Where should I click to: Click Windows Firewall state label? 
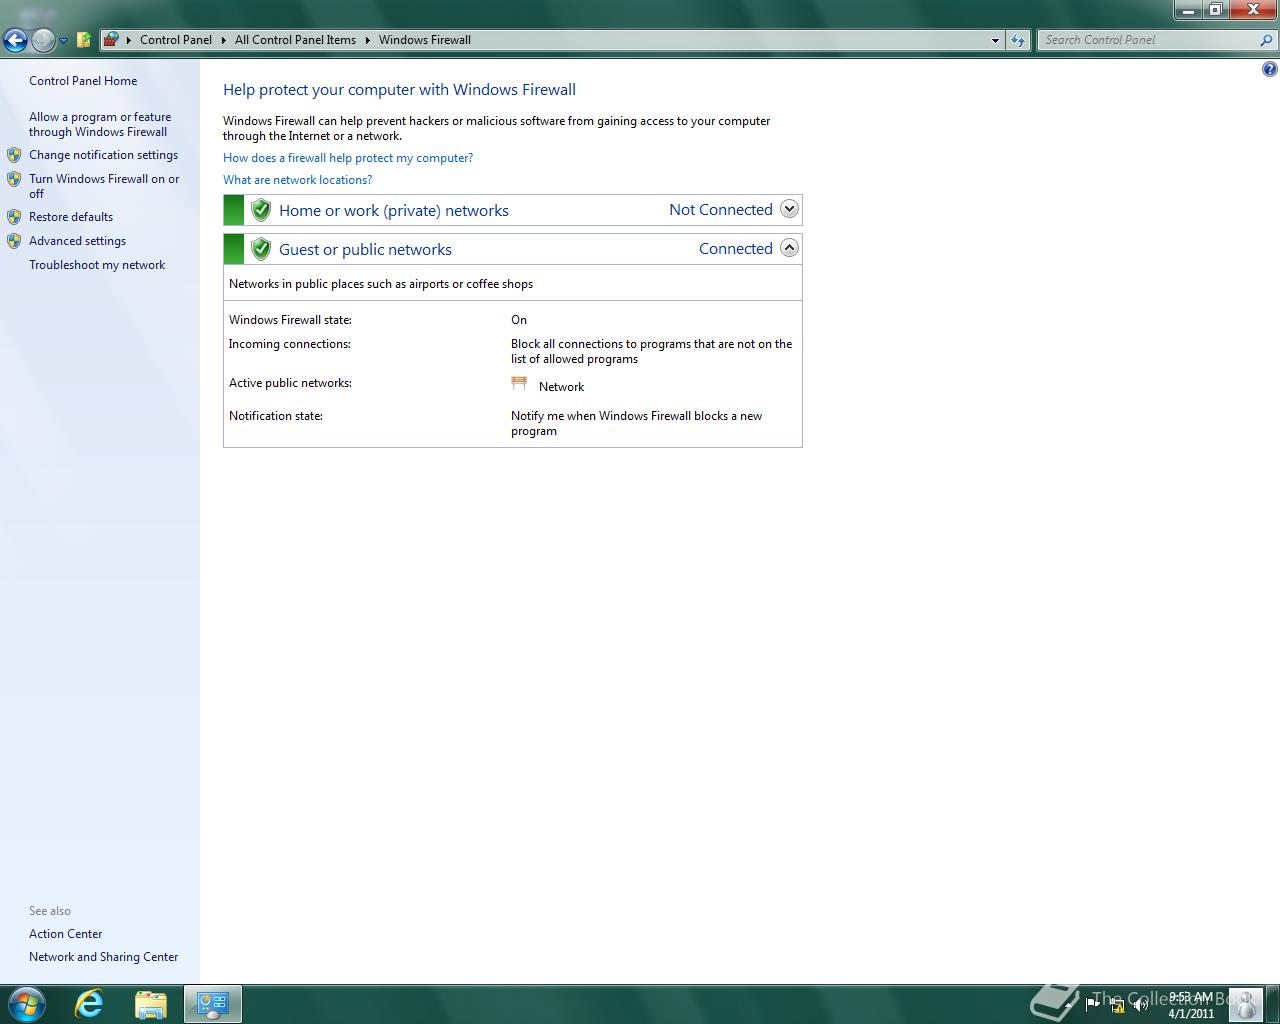(x=290, y=320)
